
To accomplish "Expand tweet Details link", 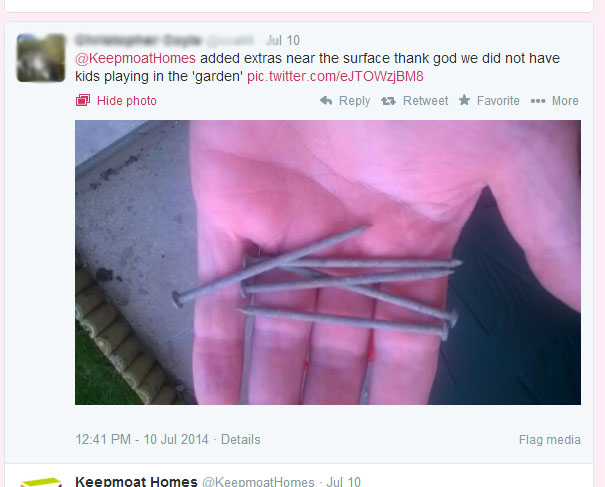I will 240,439.
